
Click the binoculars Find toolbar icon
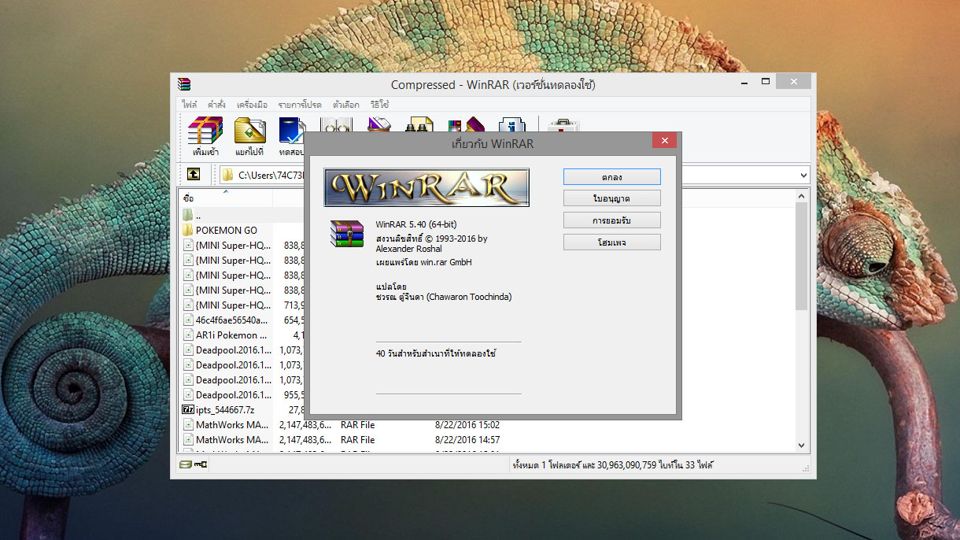coord(419,124)
